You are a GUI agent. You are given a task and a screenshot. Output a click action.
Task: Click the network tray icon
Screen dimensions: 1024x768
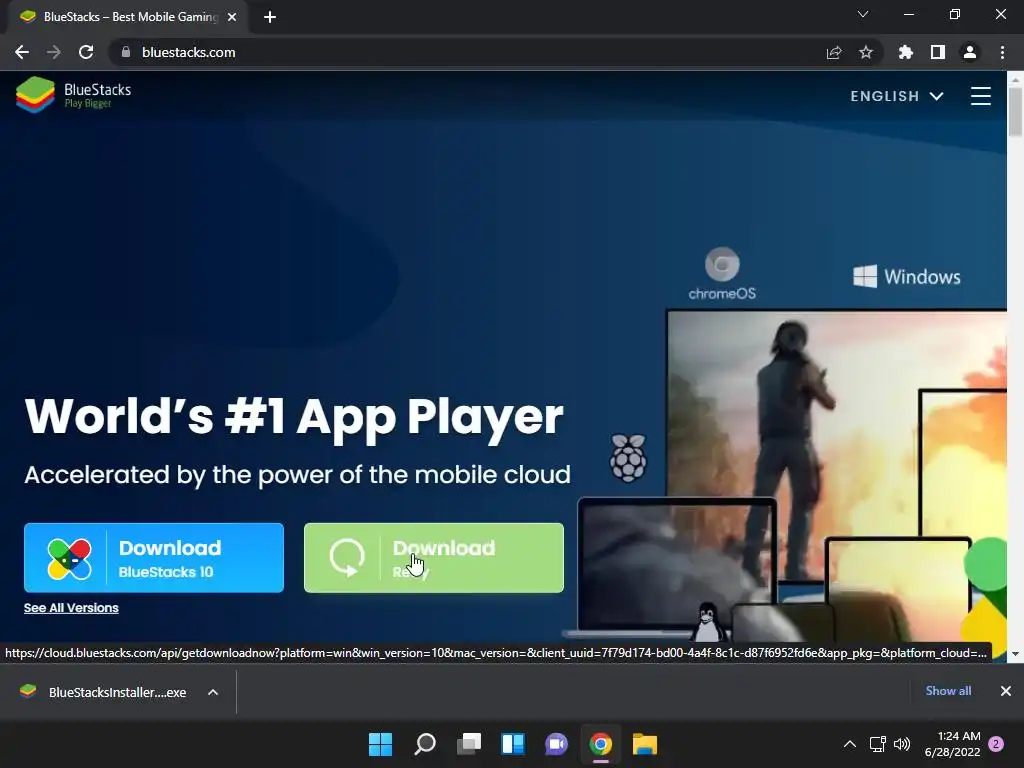(x=877, y=744)
